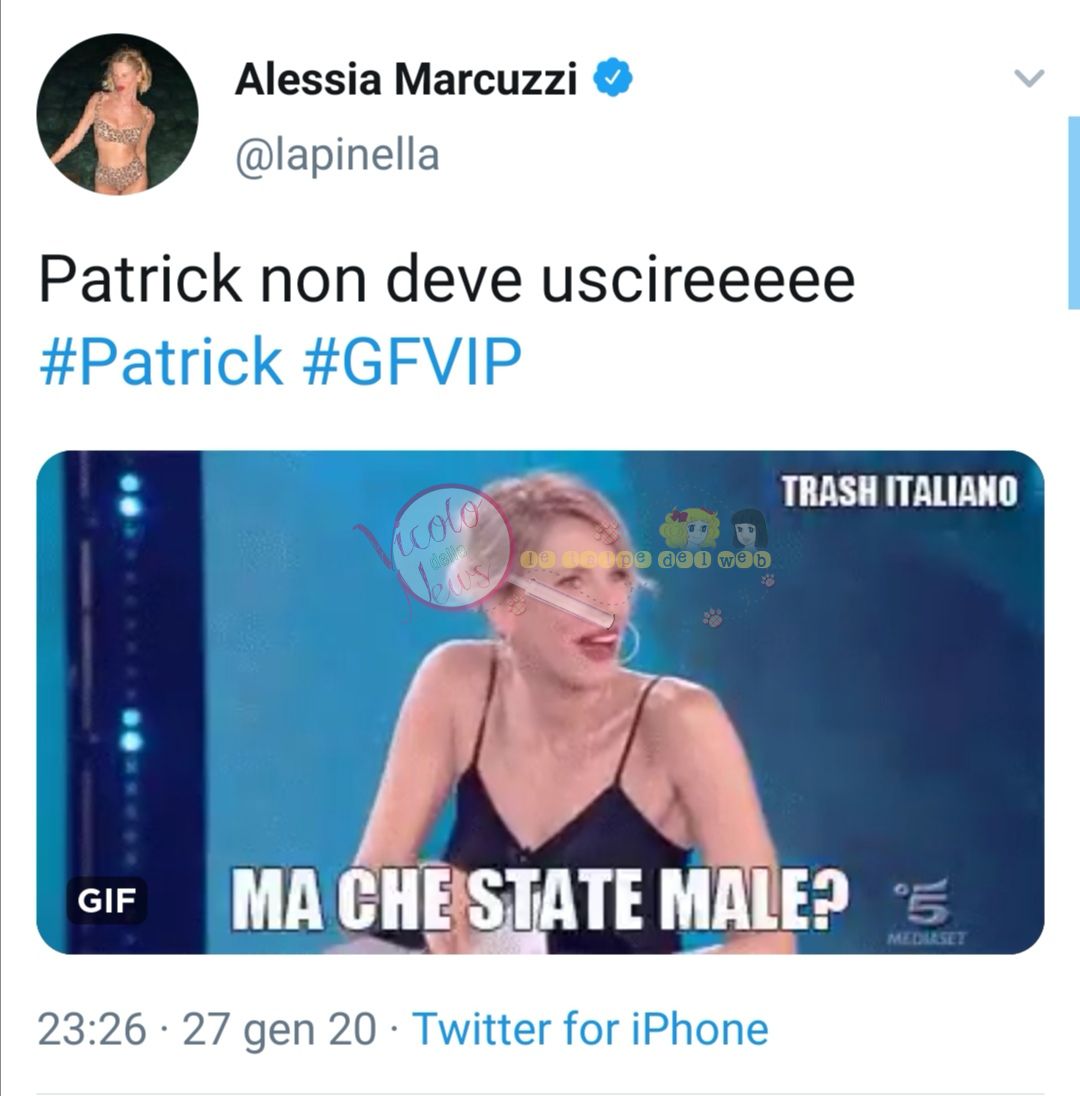Click the paw print watermark icon

pyautogui.click(x=712, y=617)
